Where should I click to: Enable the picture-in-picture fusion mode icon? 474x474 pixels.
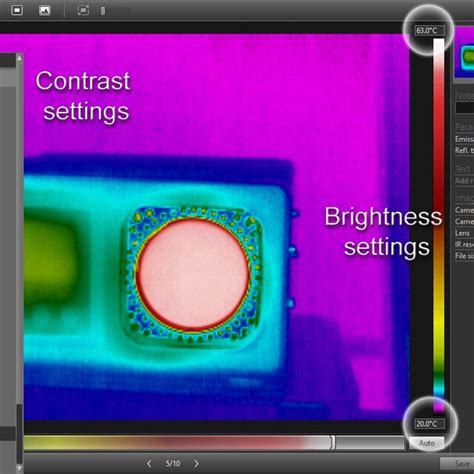coord(83,10)
